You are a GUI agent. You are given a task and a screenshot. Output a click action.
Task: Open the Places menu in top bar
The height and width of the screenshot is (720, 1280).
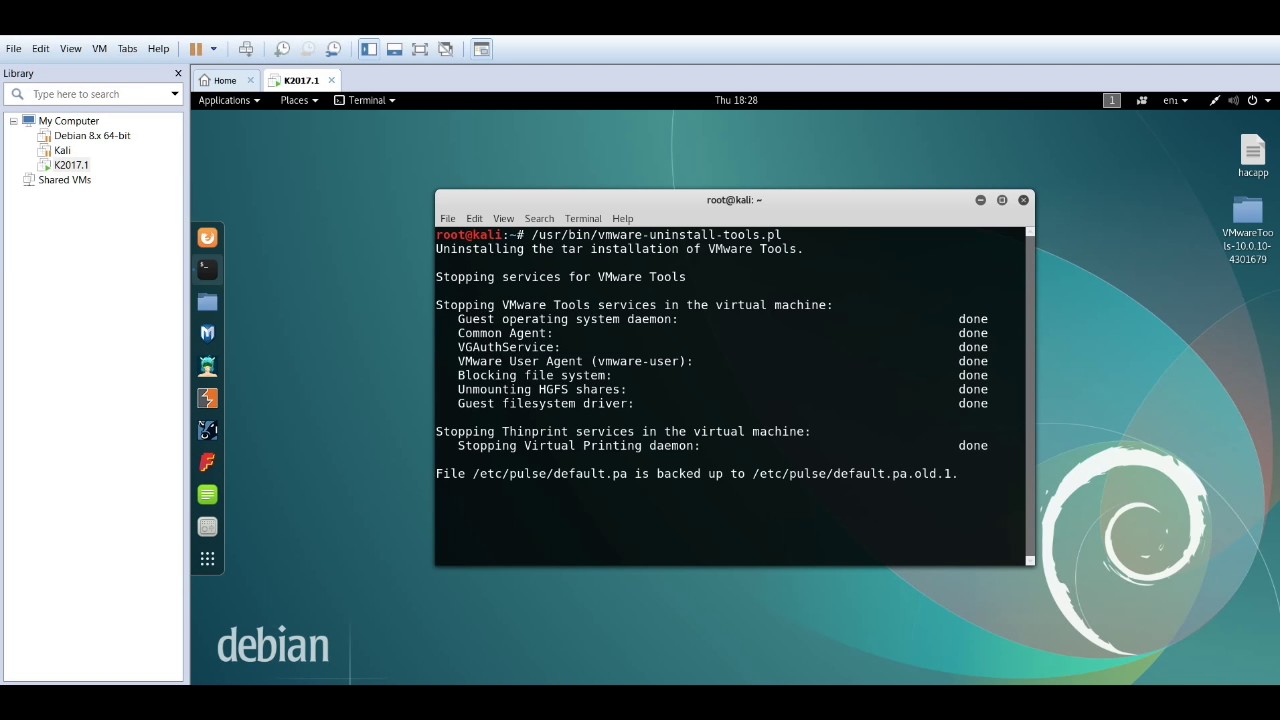coord(299,100)
